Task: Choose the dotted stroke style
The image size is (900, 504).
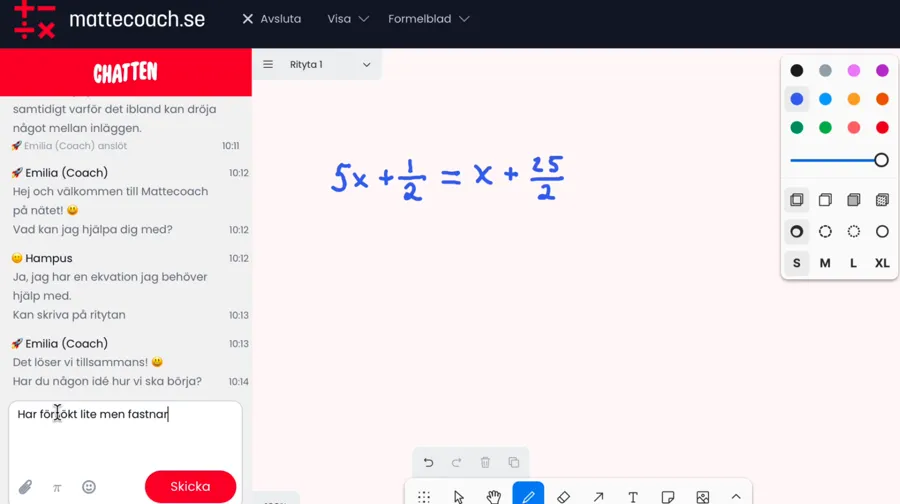Action: [x=854, y=231]
